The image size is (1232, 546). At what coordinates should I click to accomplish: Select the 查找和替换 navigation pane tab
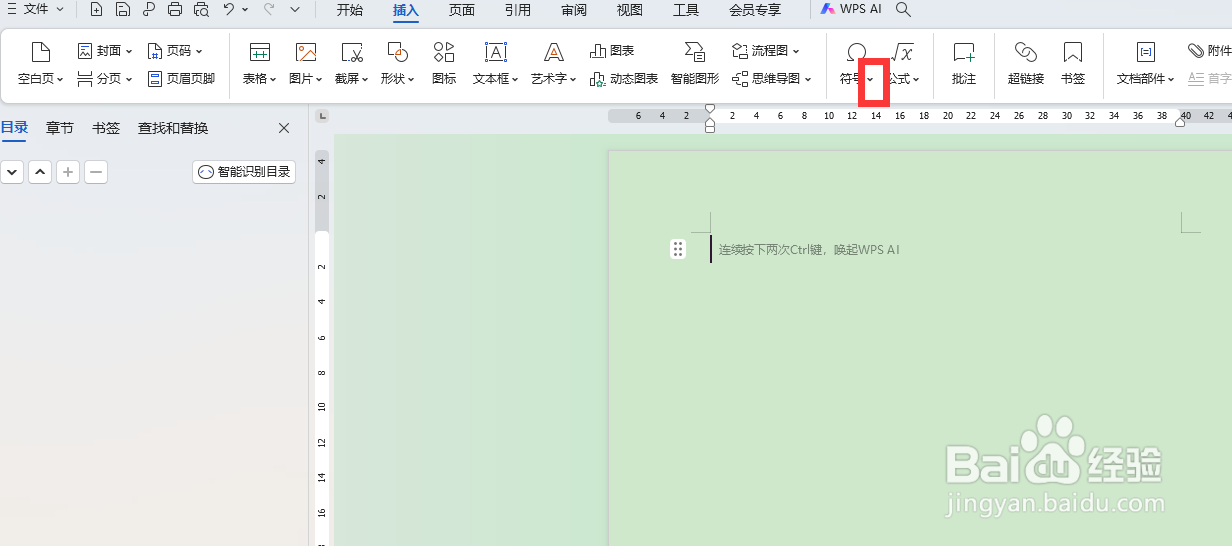click(x=173, y=128)
